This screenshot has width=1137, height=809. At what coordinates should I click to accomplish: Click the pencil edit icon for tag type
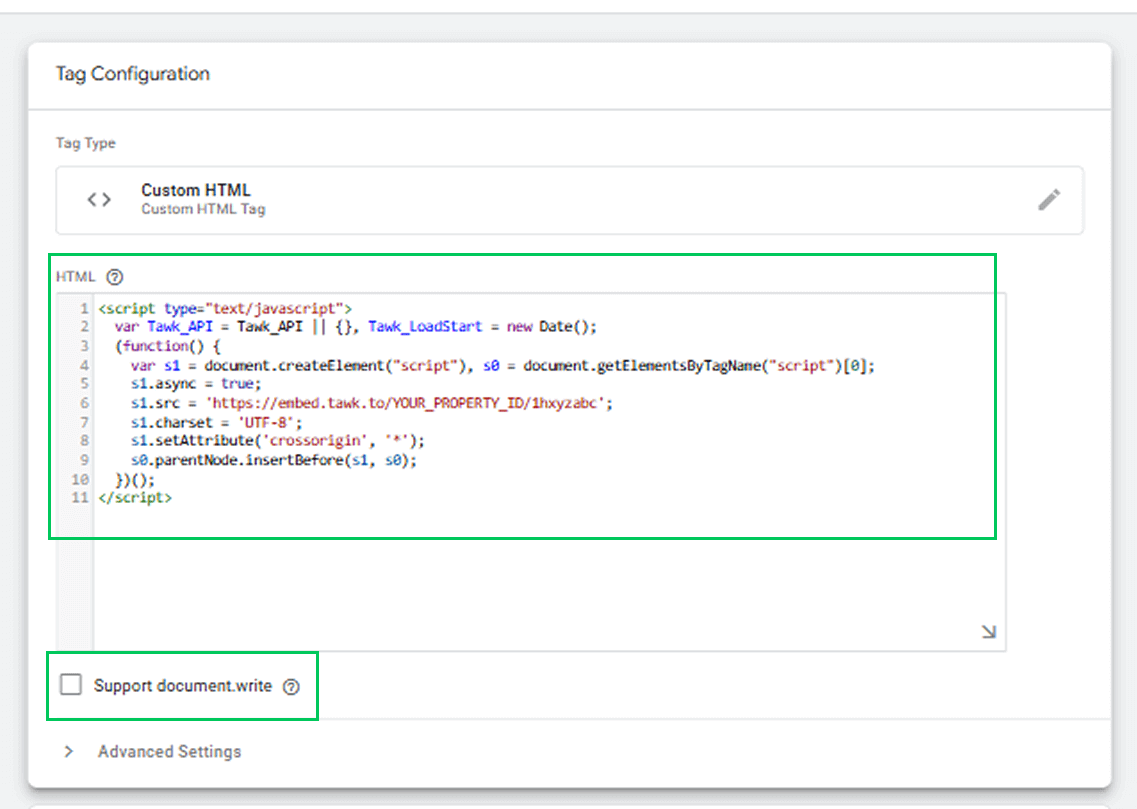point(1049,199)
